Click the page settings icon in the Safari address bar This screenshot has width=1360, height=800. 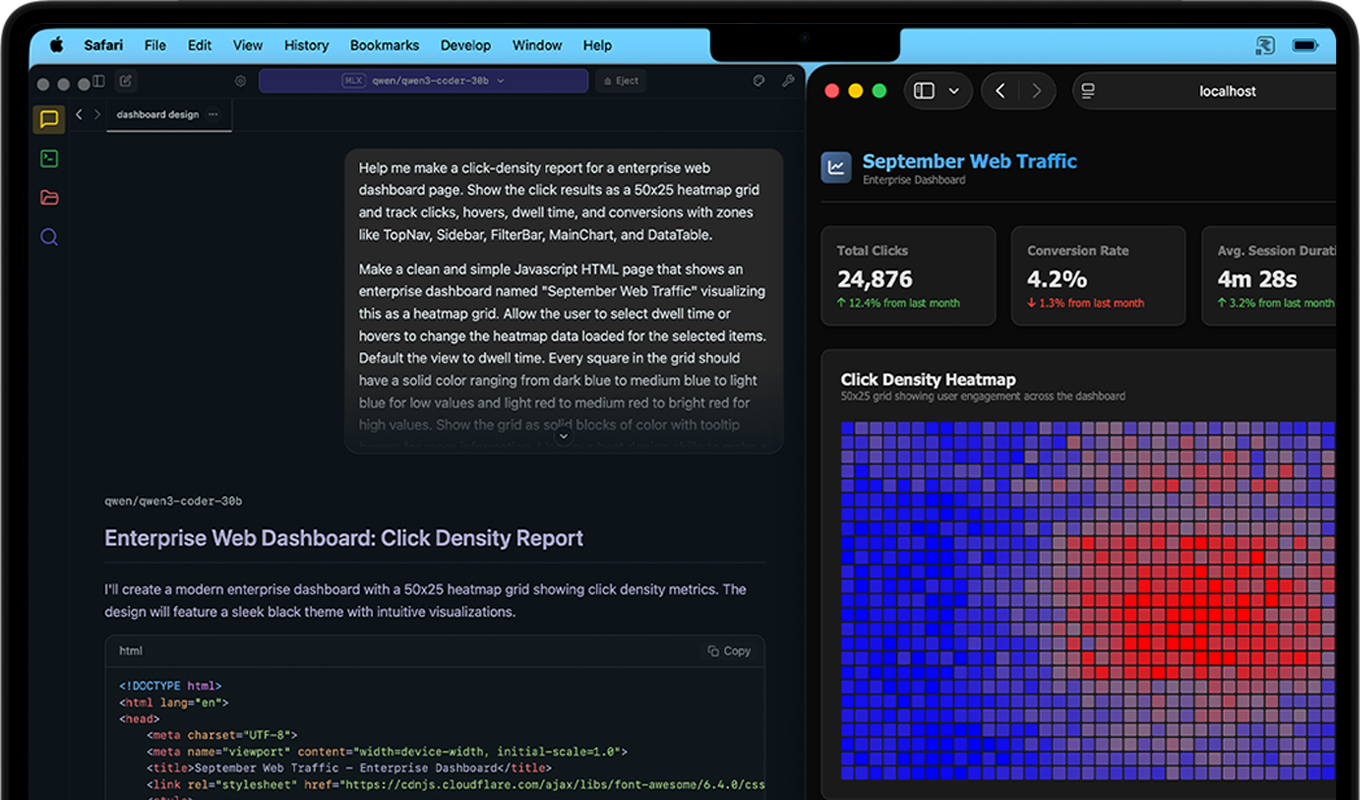(x=1089, y=91)
